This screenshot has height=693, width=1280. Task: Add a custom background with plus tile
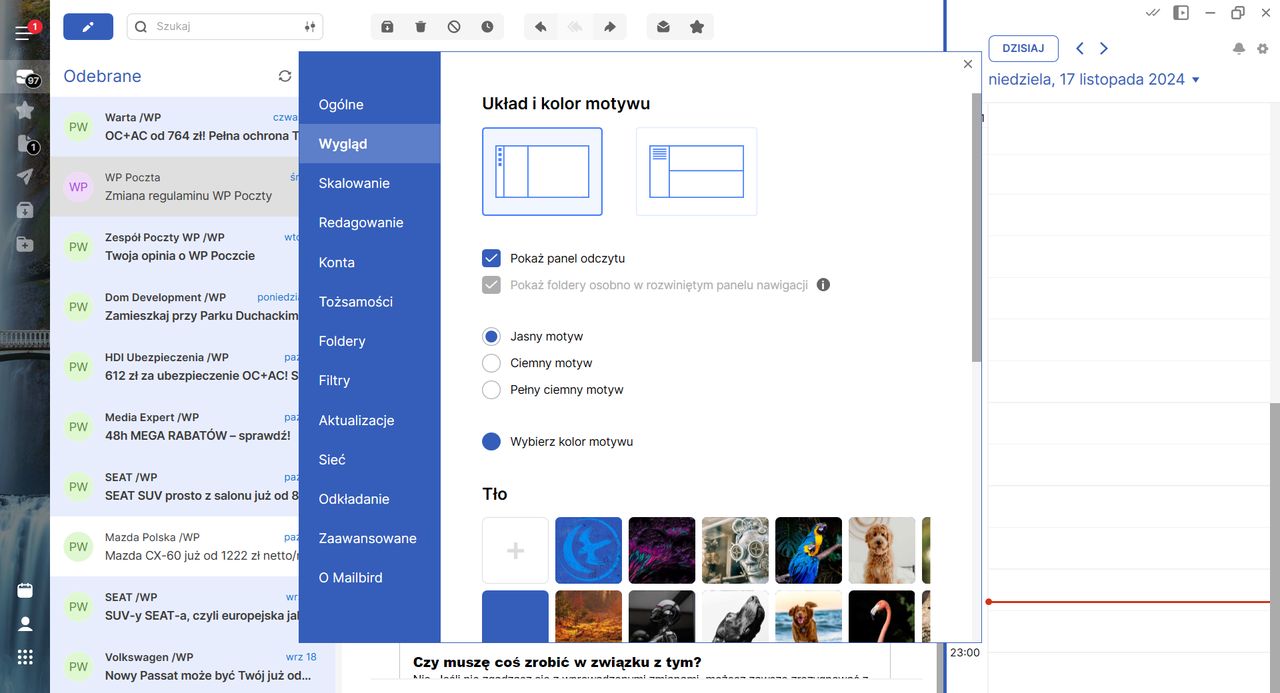tap(515, 550)
